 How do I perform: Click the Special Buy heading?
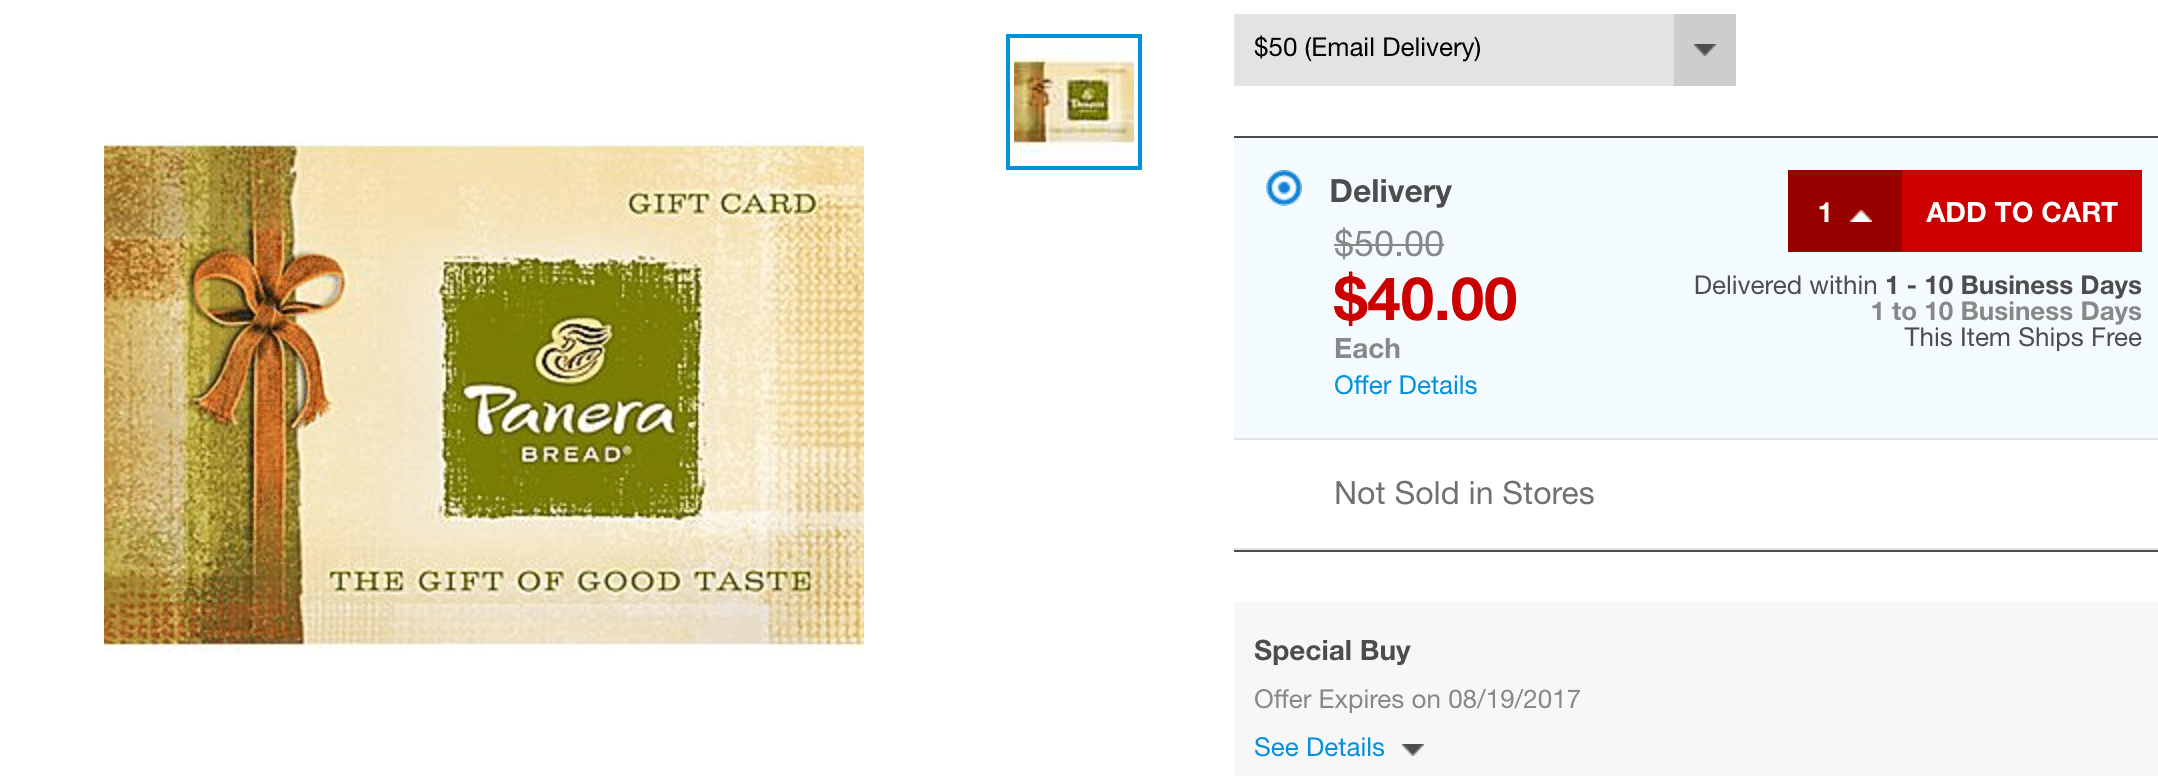tap(1332, 651)
